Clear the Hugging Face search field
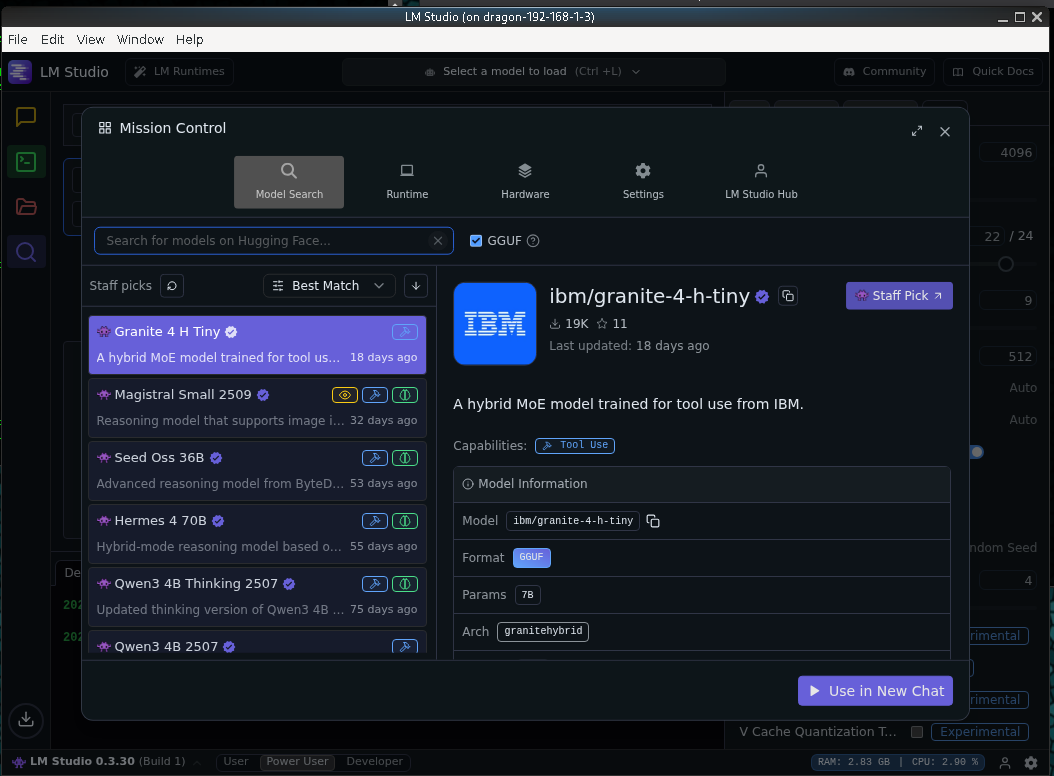The image size is (1054, 776). [x=437, y=241]
